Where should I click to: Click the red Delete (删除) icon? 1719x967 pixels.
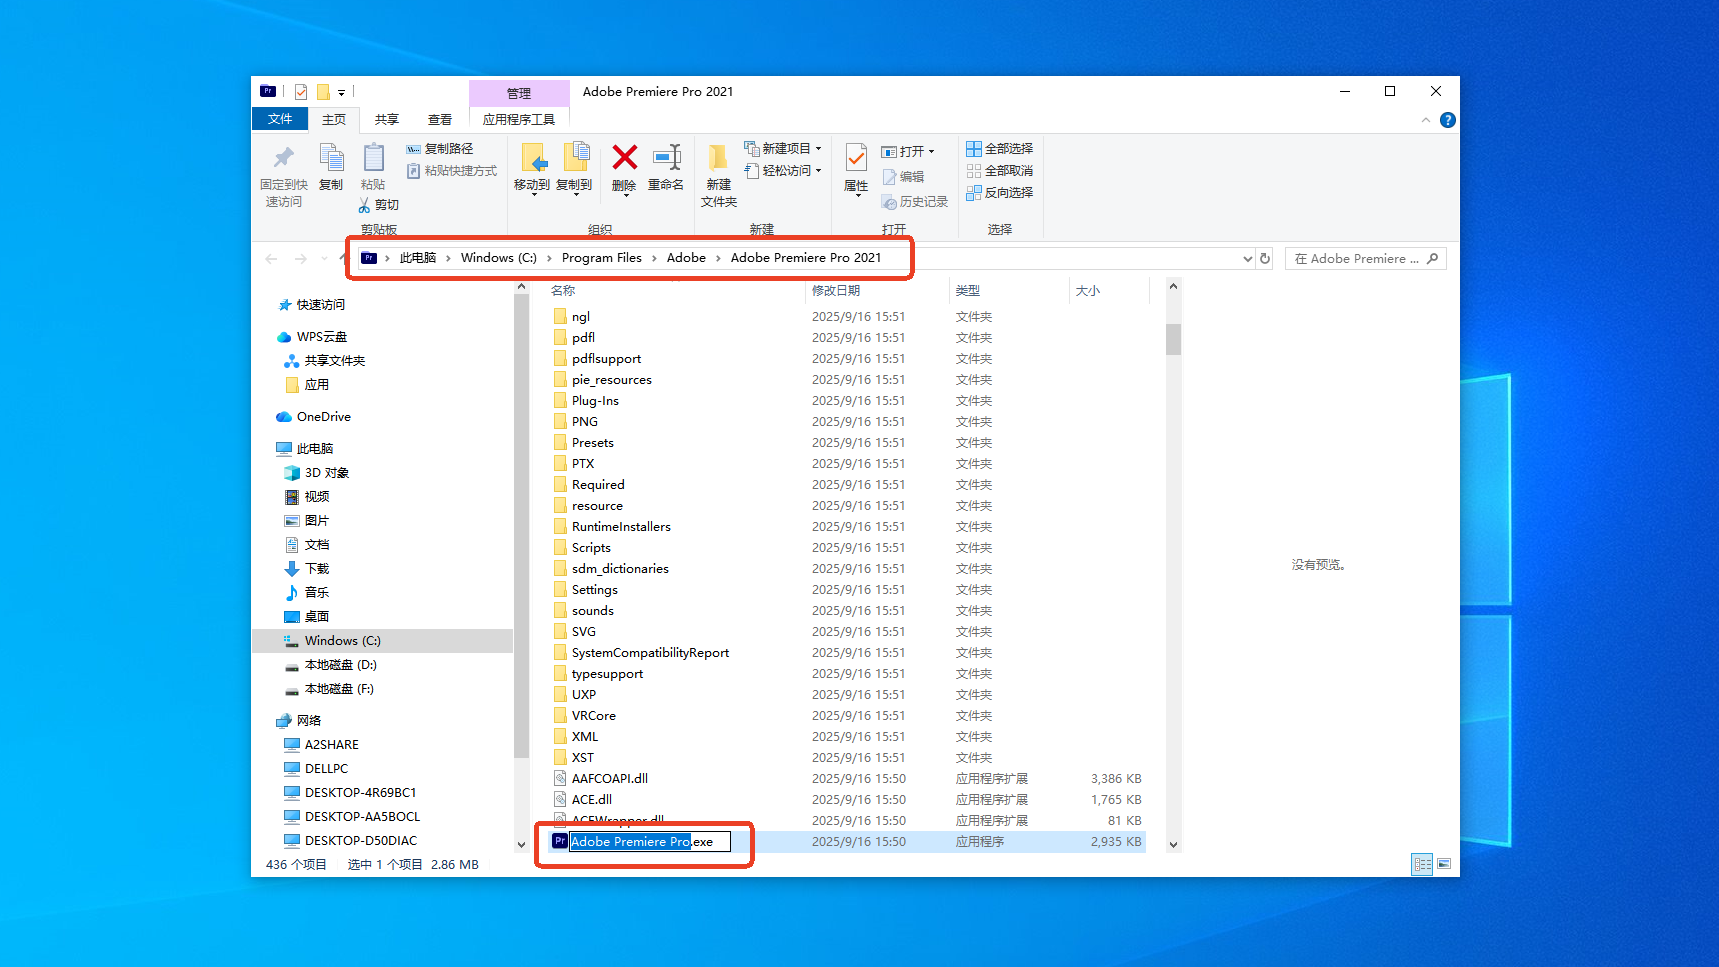pos(624,159)
